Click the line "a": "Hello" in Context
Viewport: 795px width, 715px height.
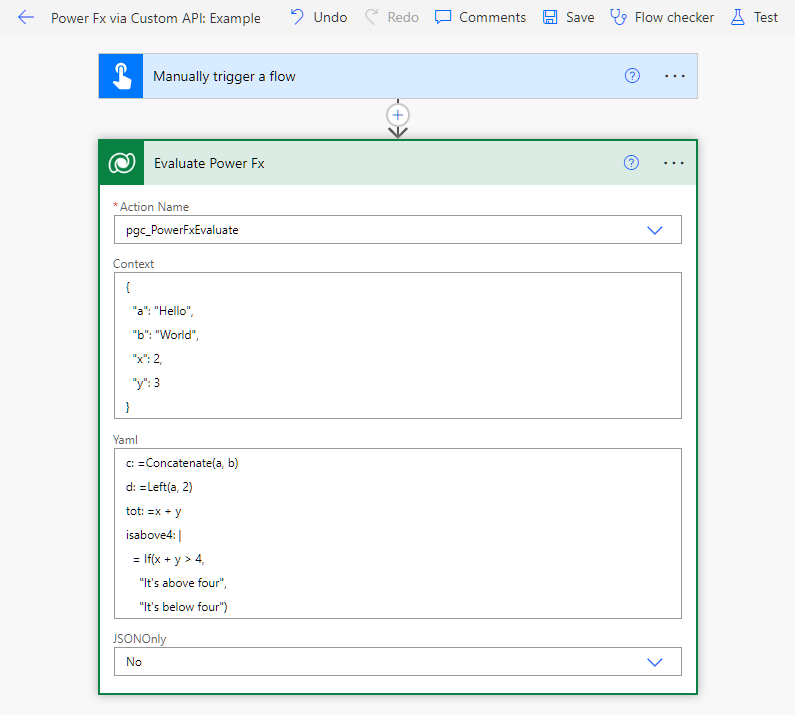[x=163, y=311]
